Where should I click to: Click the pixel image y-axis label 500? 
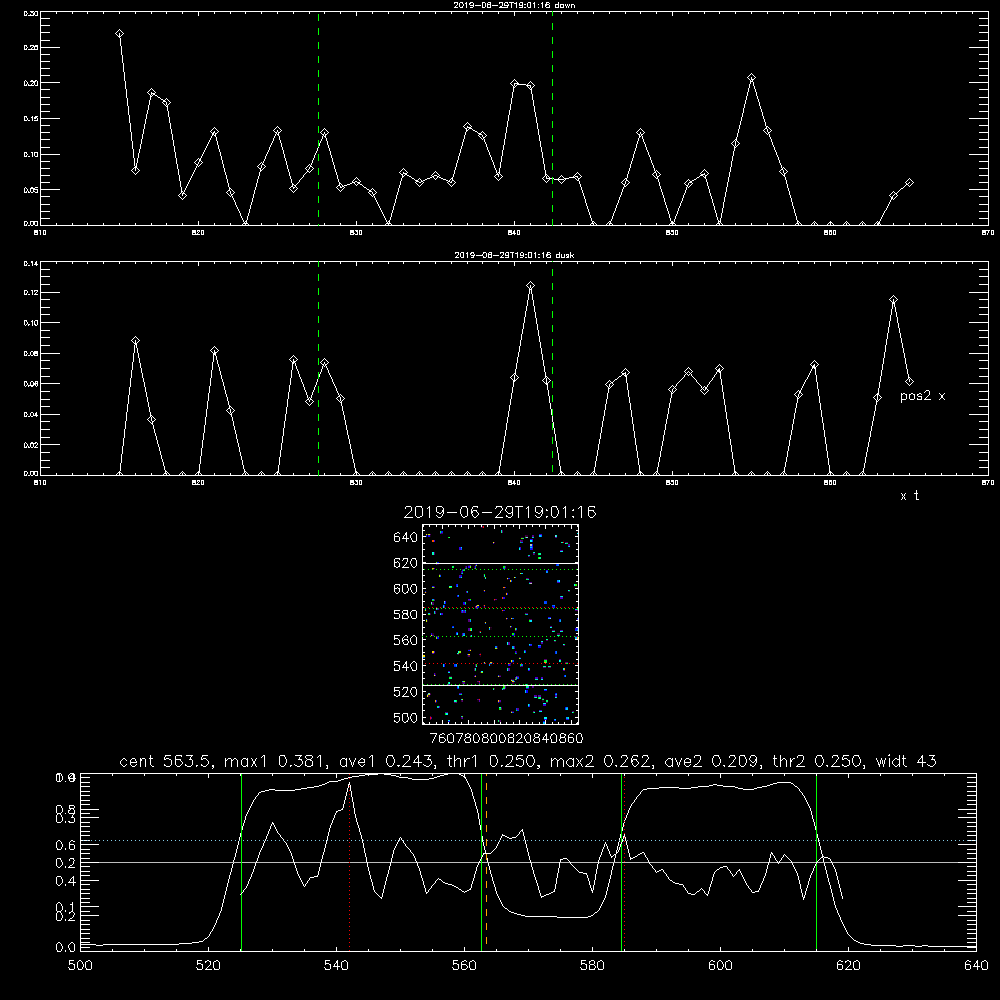click(406, 718)
